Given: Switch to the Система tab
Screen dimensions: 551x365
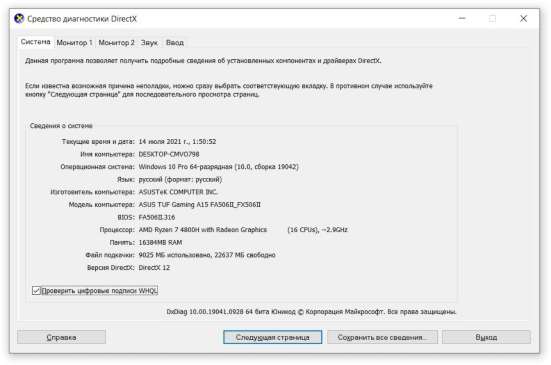Looking at the screenshot, I should pyautogui.click(x=35, y=42).
